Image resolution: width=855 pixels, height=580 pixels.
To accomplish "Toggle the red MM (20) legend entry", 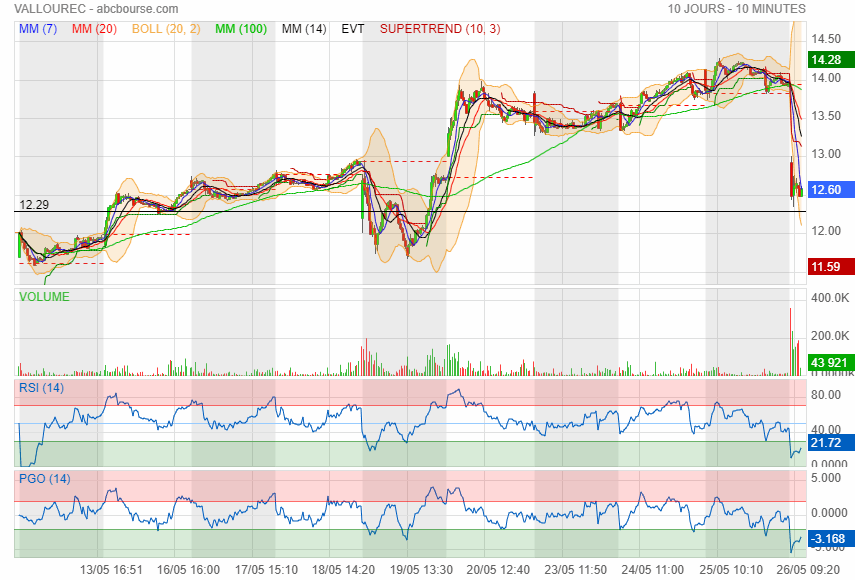I will pyautogui.click(x=95, y=29).
